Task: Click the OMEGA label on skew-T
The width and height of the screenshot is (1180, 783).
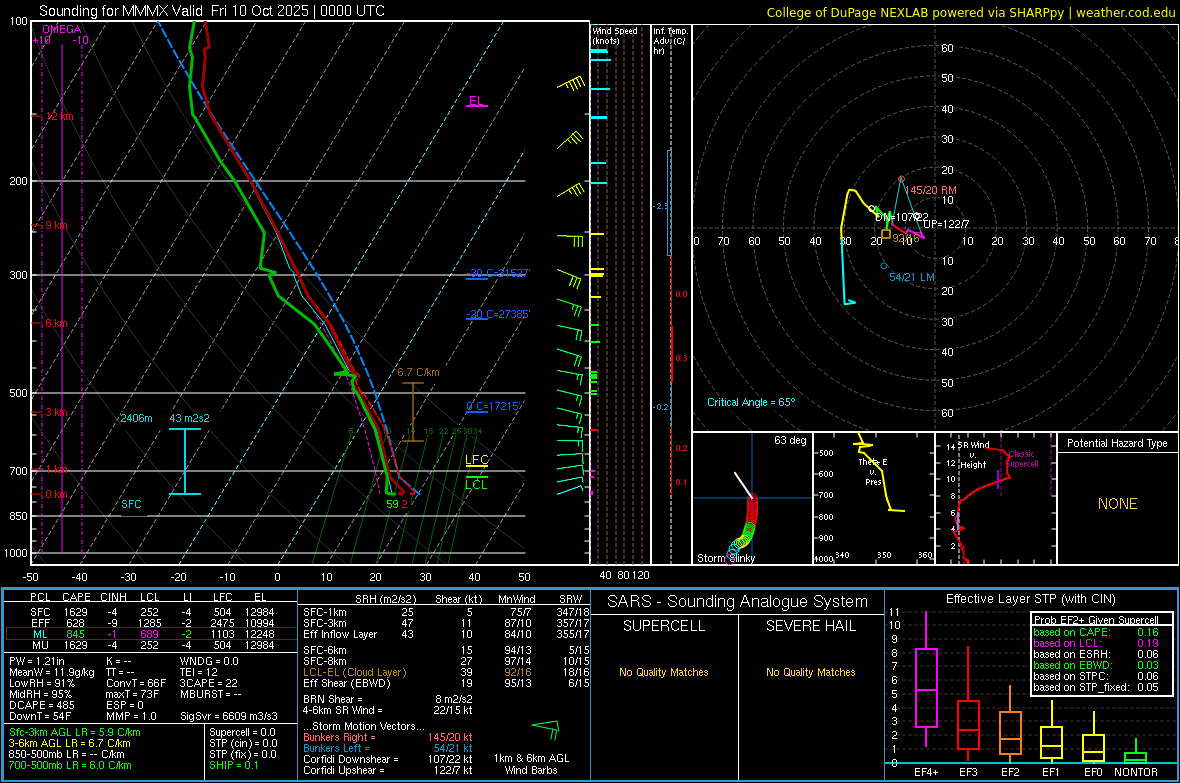Action: coord(62,29)
